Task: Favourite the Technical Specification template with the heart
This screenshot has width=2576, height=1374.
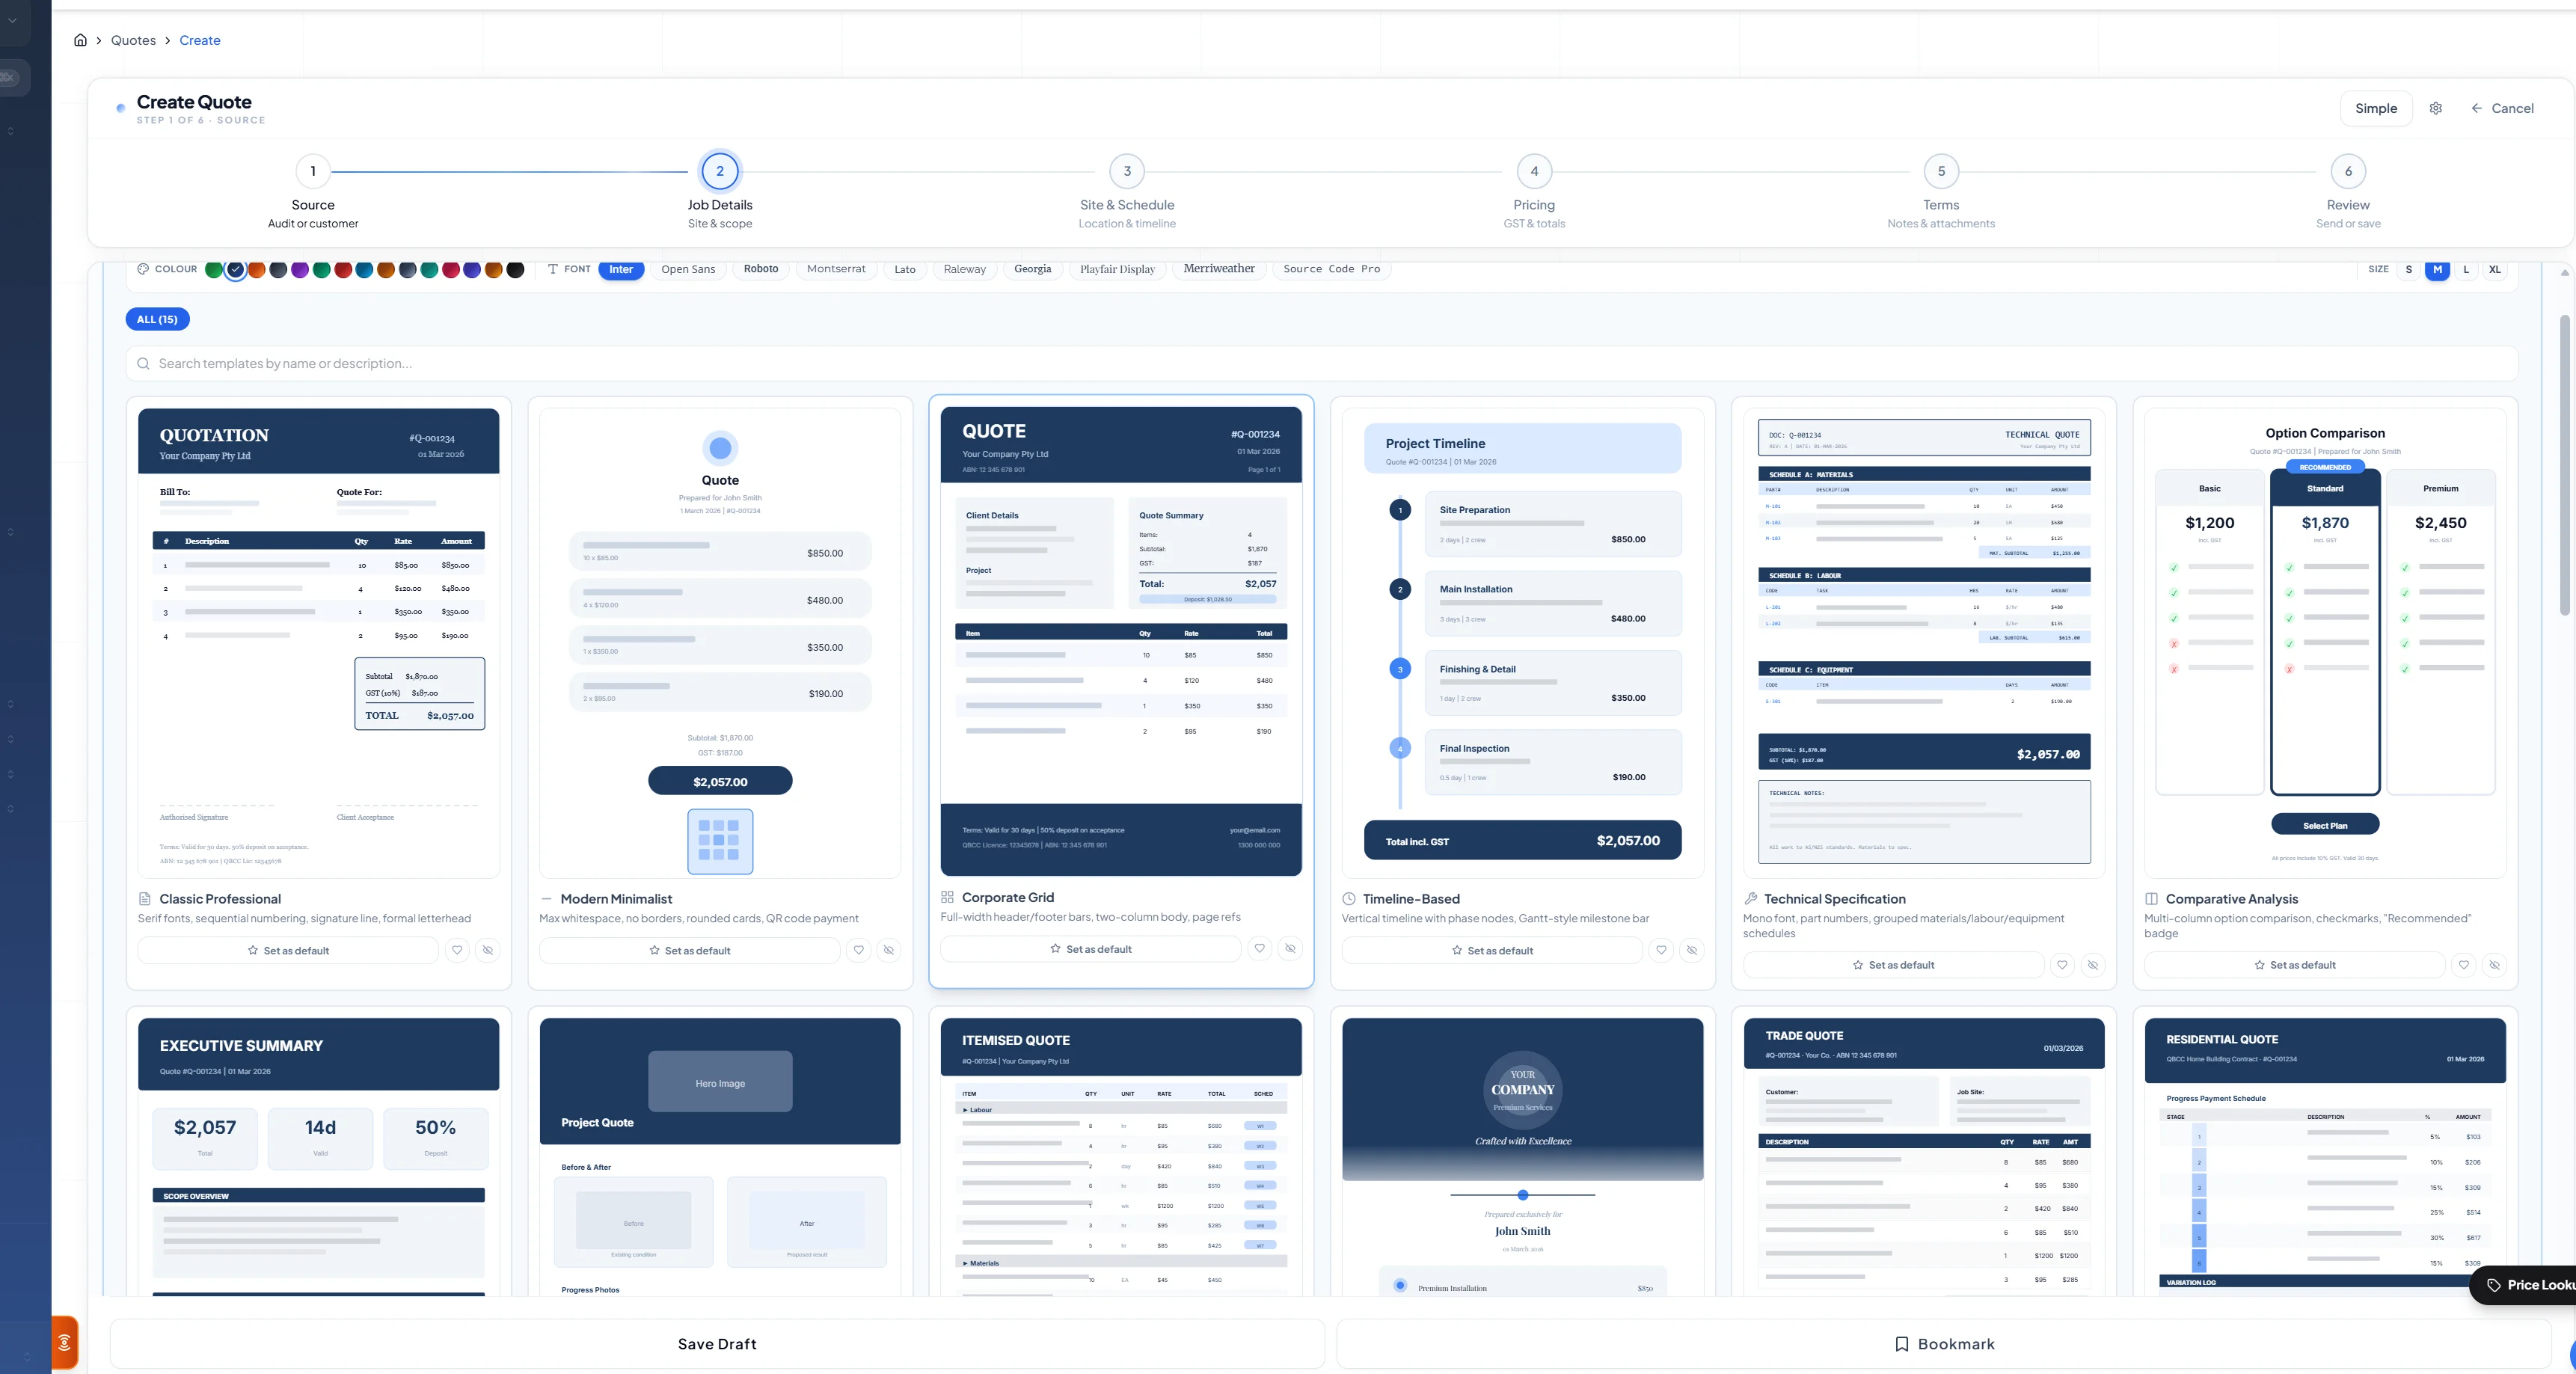Action: point(2062,965)
